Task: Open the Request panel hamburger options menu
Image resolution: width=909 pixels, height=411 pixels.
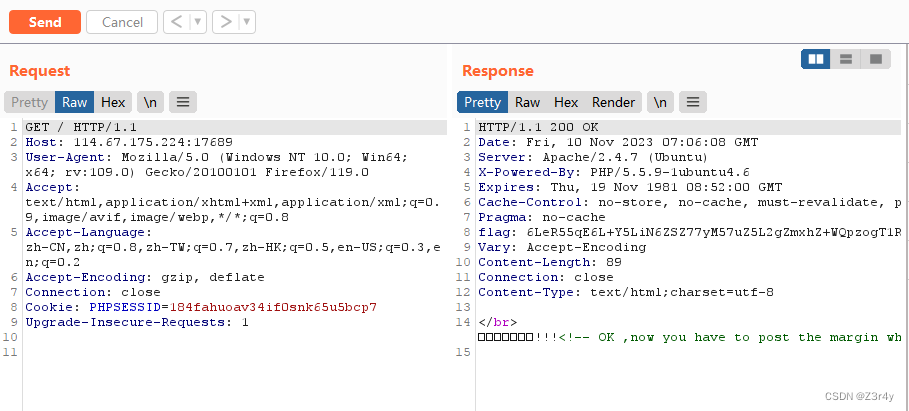Action: (x=183, y=102)
